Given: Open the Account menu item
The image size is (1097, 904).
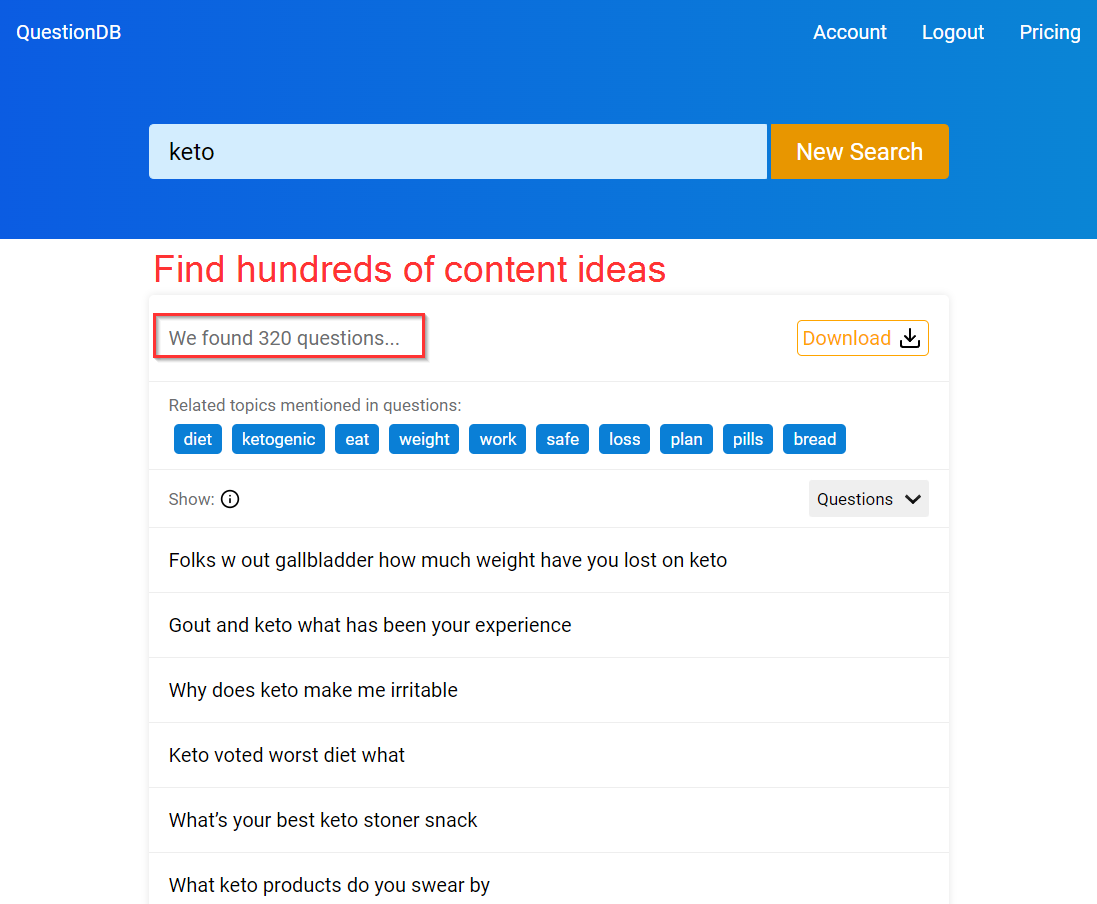Looking at the screenshot, I should pyautogui.click(x=849, y=32).
